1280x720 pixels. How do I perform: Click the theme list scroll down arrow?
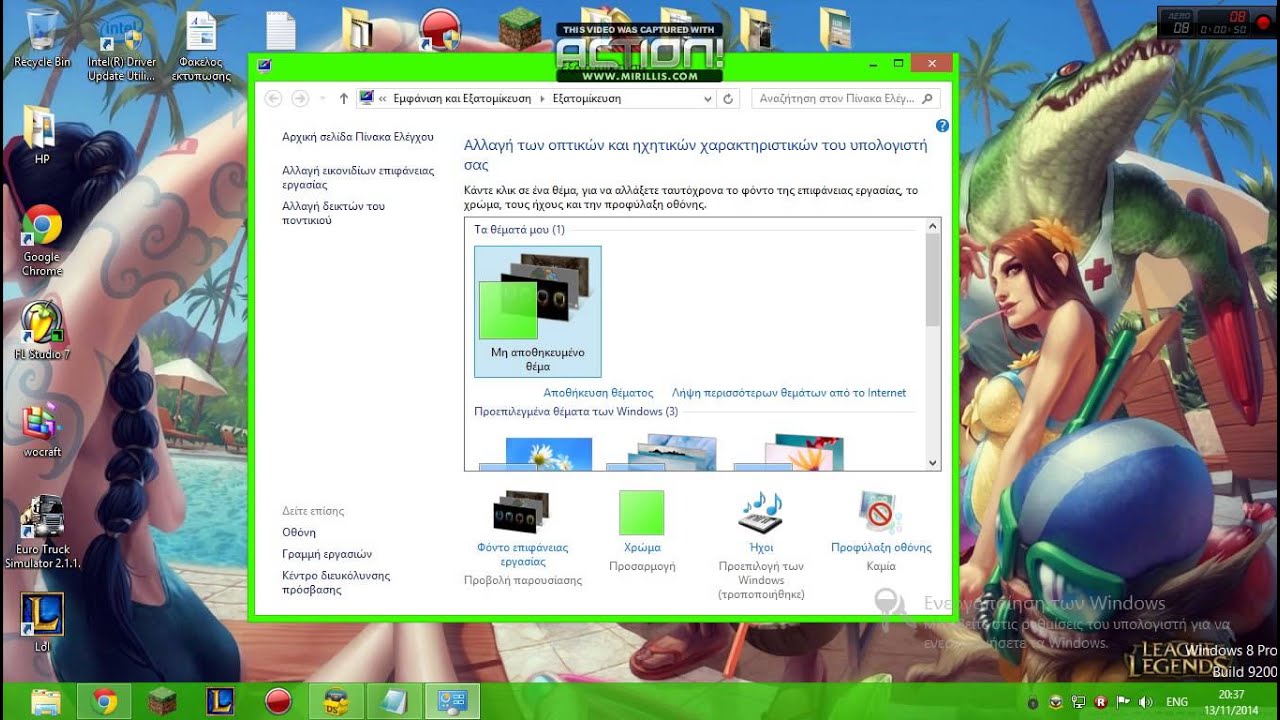pyautogui.click(x=933, y=463)
